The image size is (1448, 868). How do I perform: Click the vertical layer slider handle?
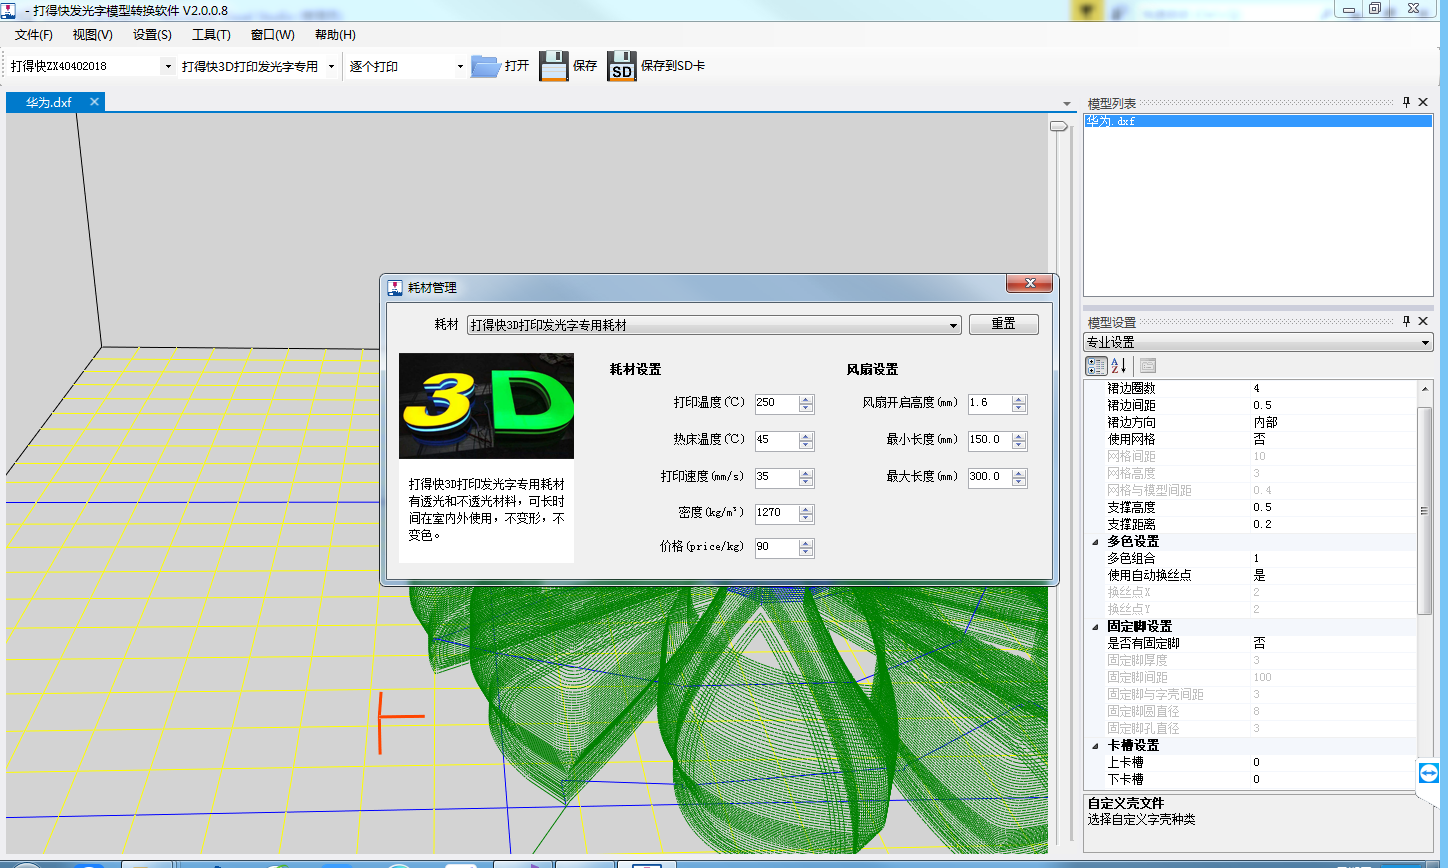1057,126
